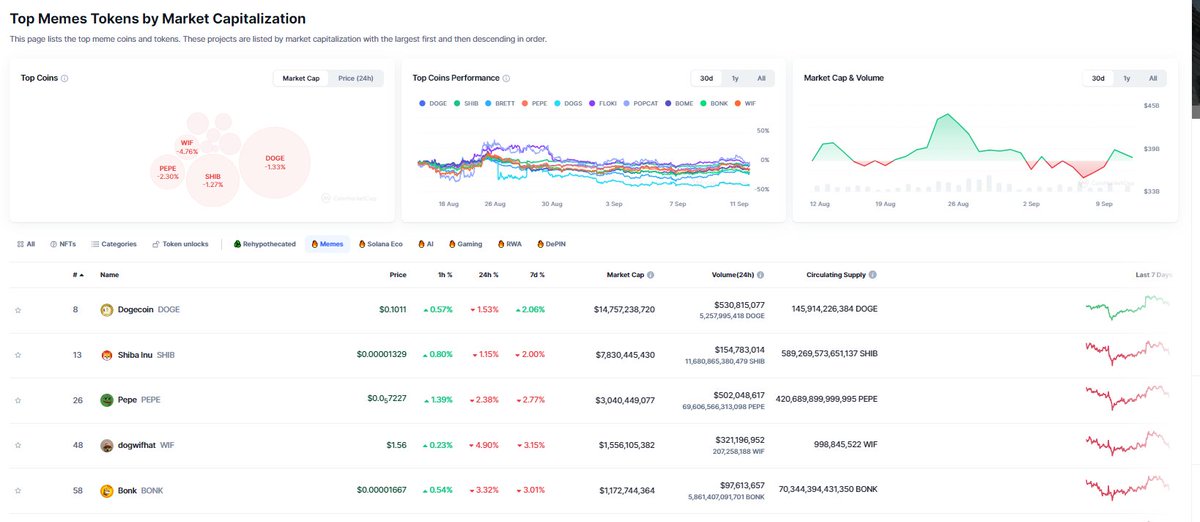The height and width of the screenshot is (522, 1200).
Task: Sort table by Market Cap column header
Action: coord(625,275)
